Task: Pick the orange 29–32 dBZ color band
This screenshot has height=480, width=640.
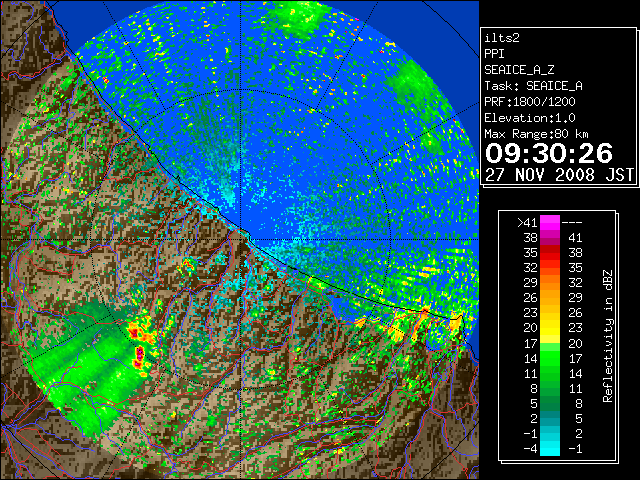Action: [x=550, y=283]
